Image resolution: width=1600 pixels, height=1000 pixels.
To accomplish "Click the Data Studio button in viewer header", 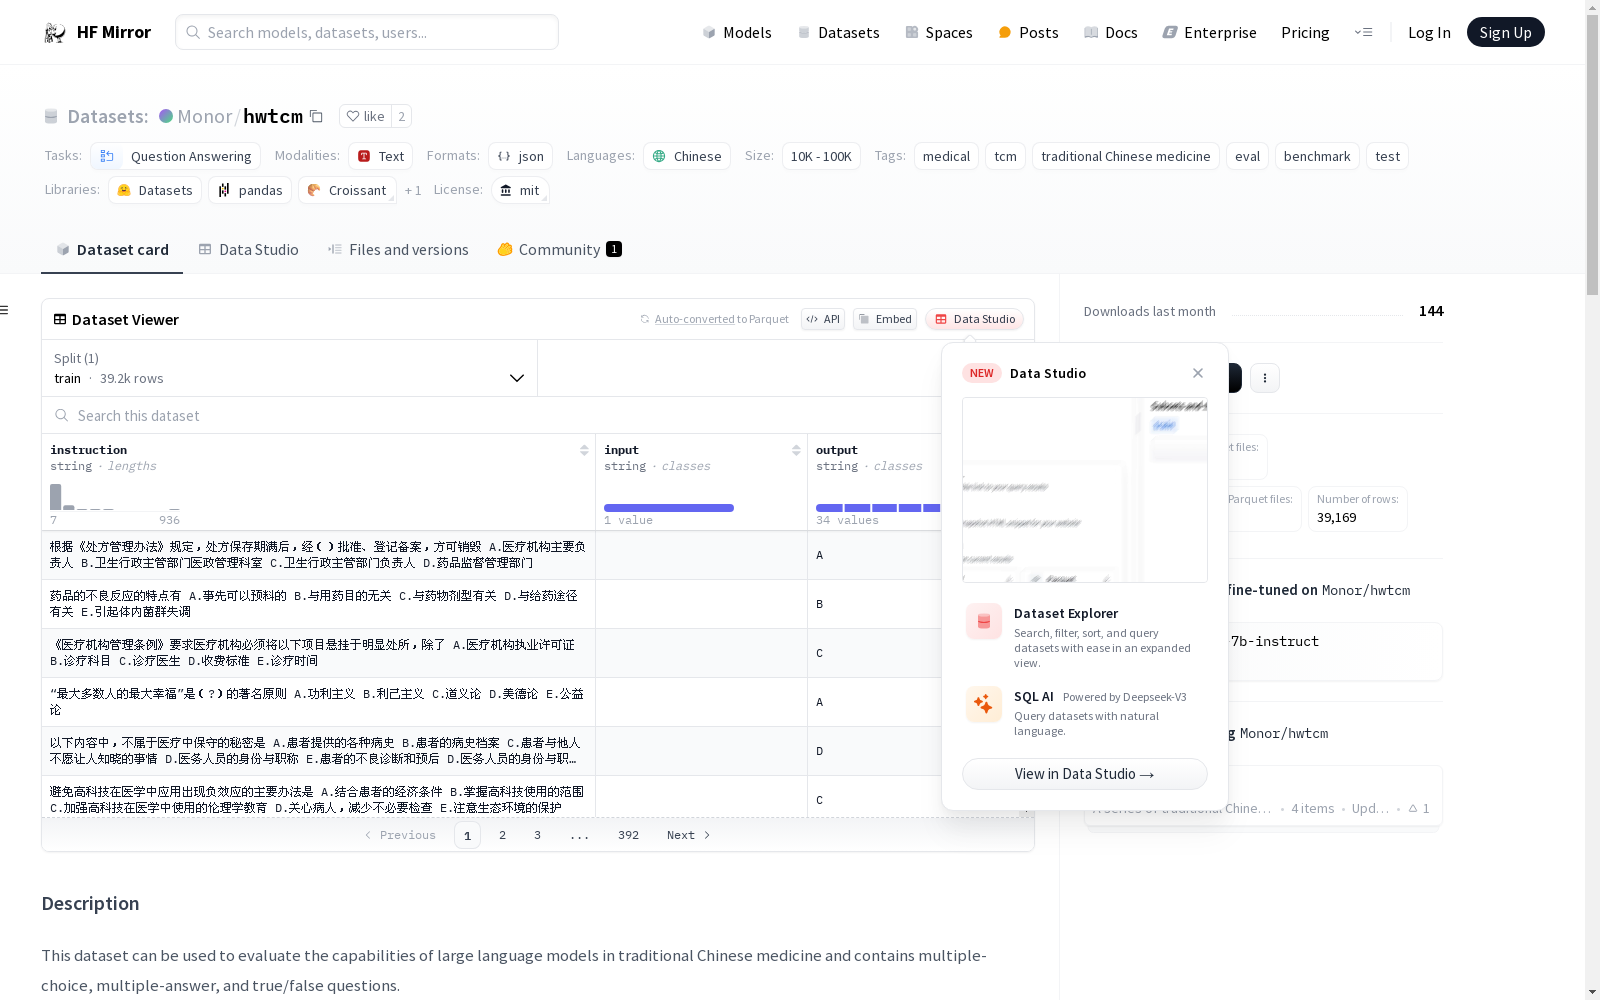I will [975, 319].
